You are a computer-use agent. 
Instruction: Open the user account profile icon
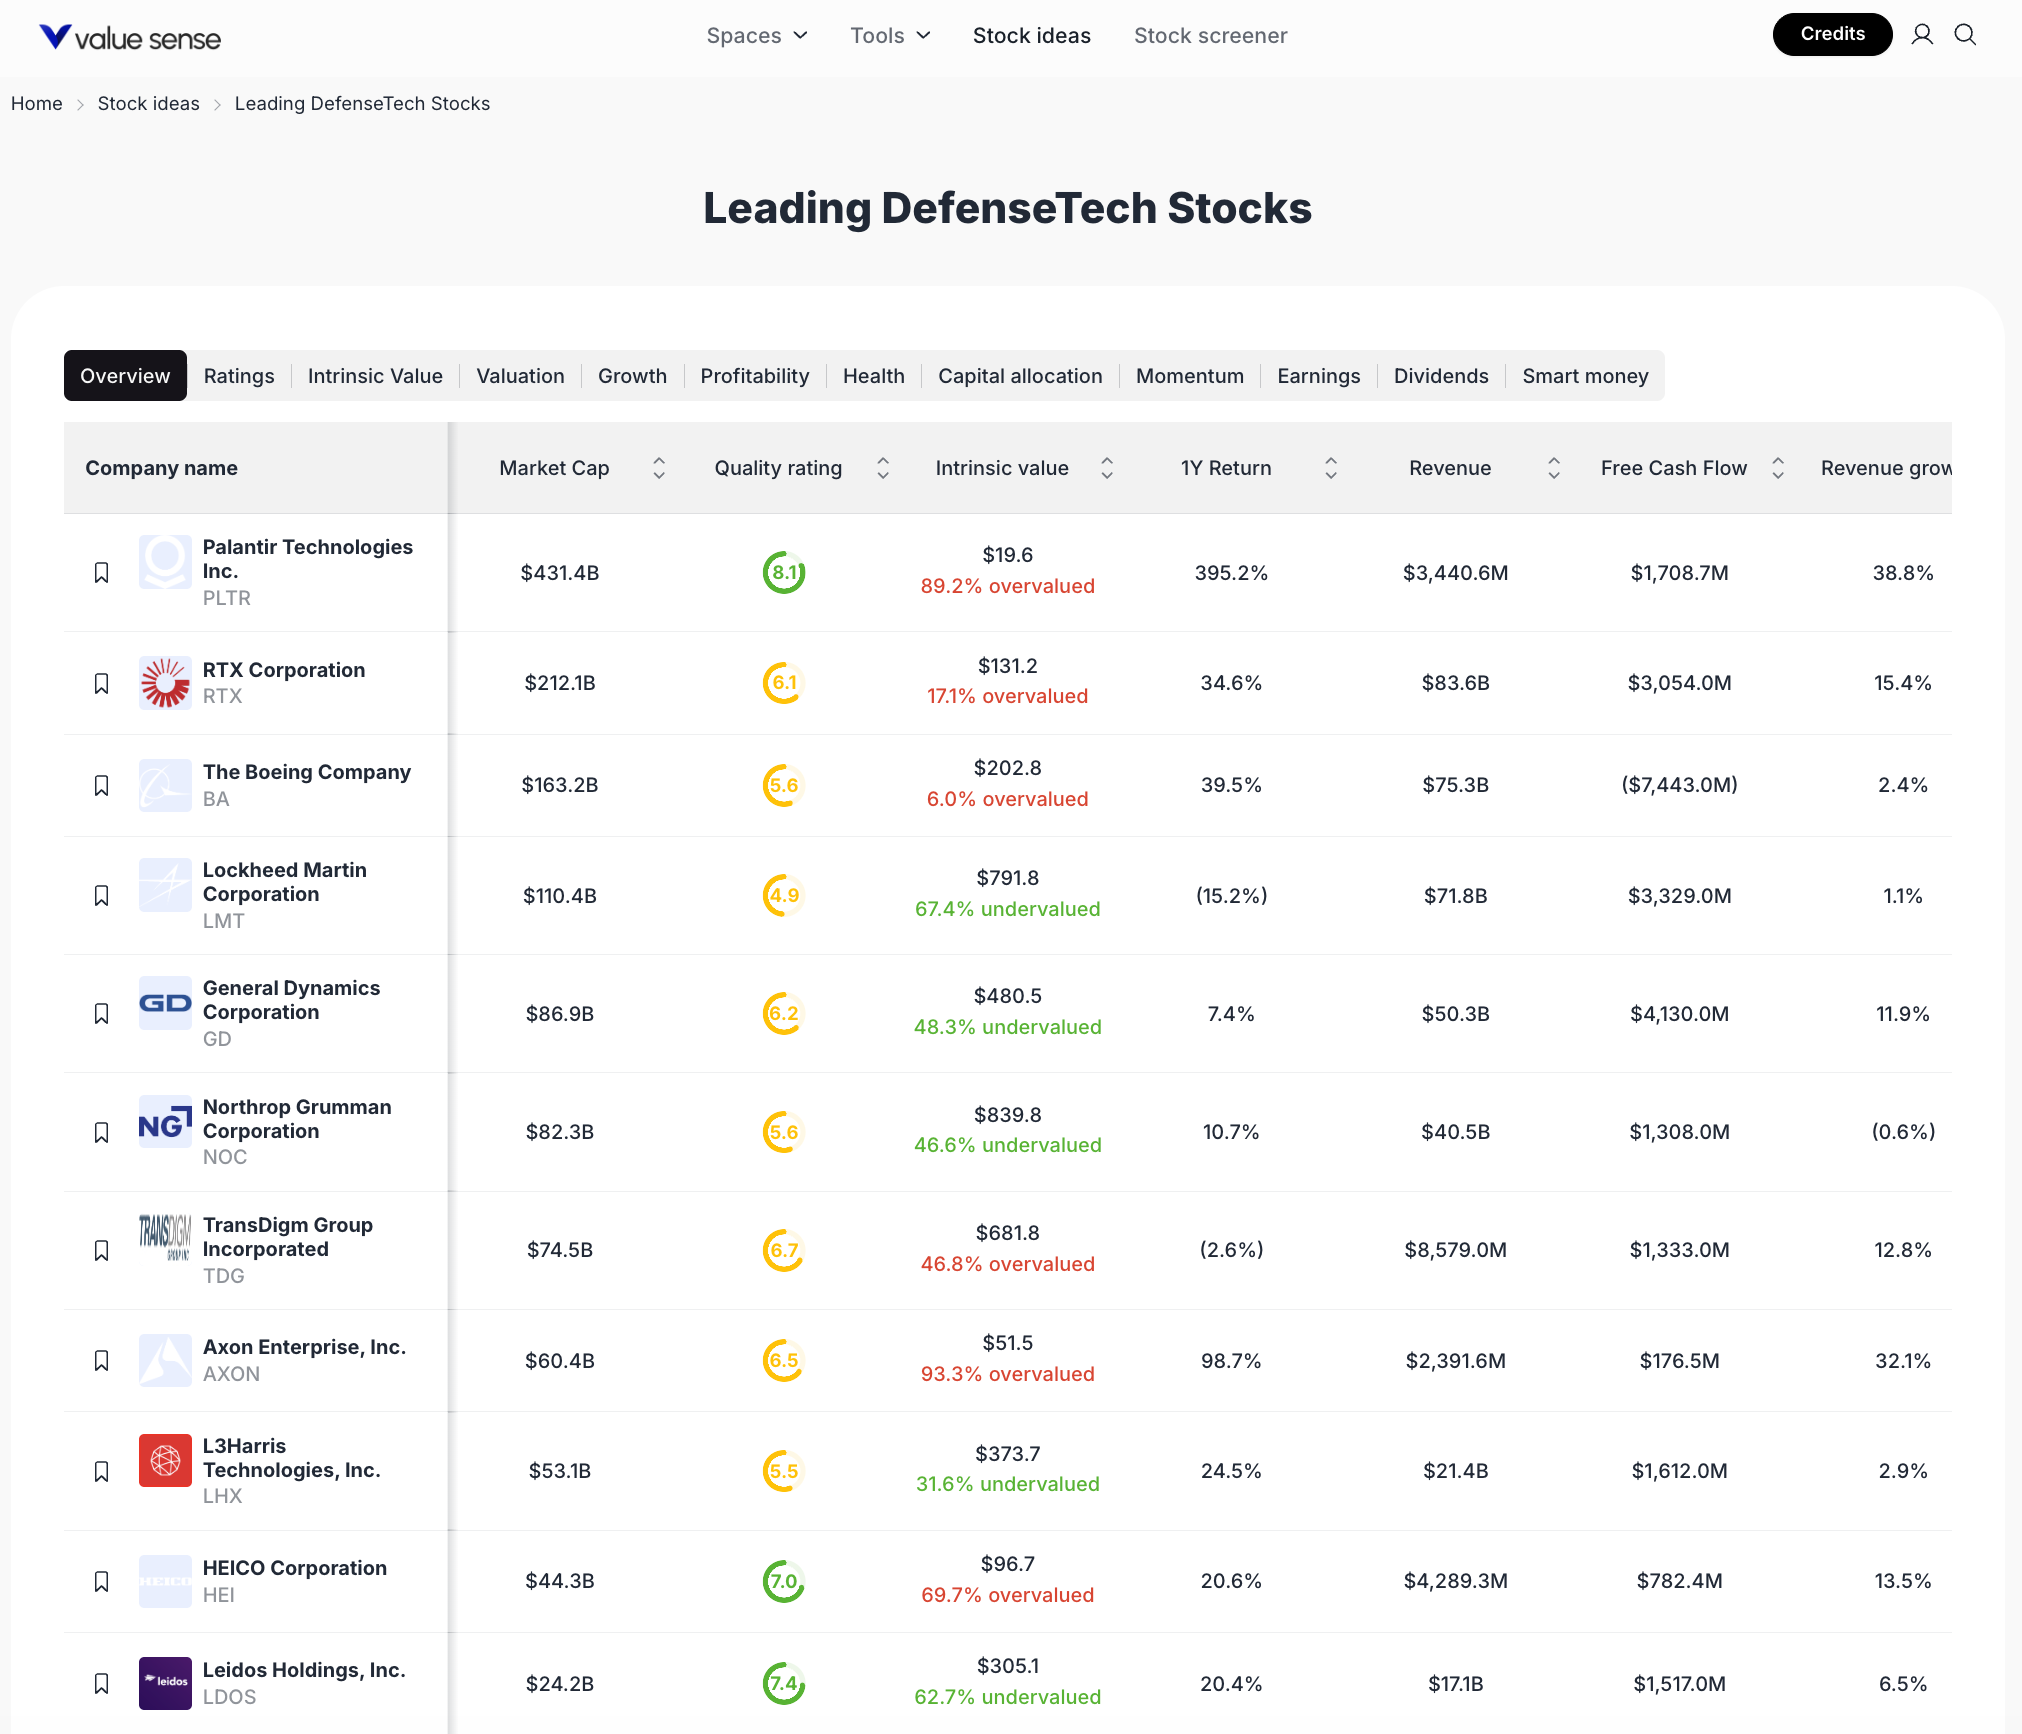pos(1921,35)
